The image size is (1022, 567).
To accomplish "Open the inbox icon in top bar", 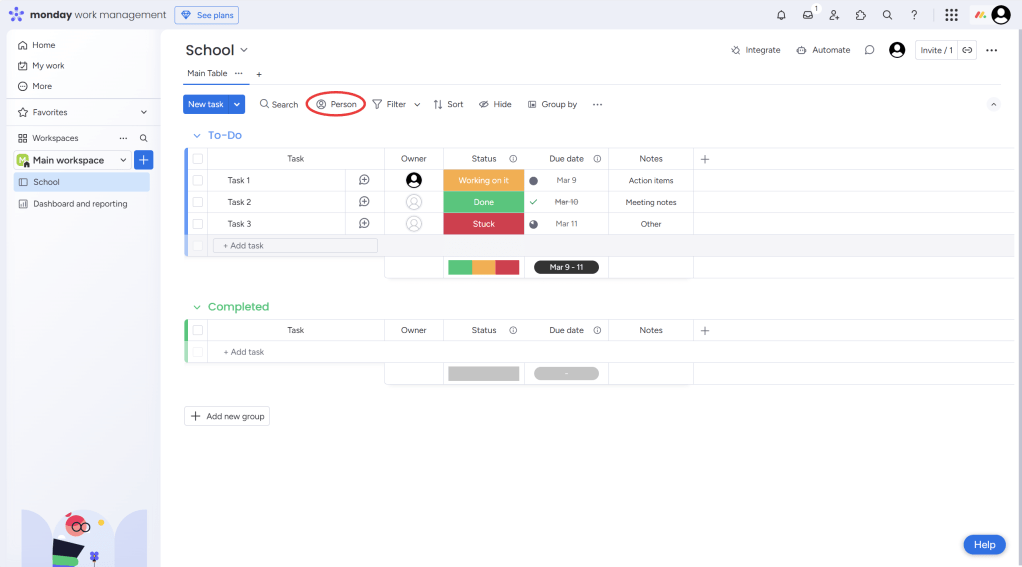I will (808, 15).
